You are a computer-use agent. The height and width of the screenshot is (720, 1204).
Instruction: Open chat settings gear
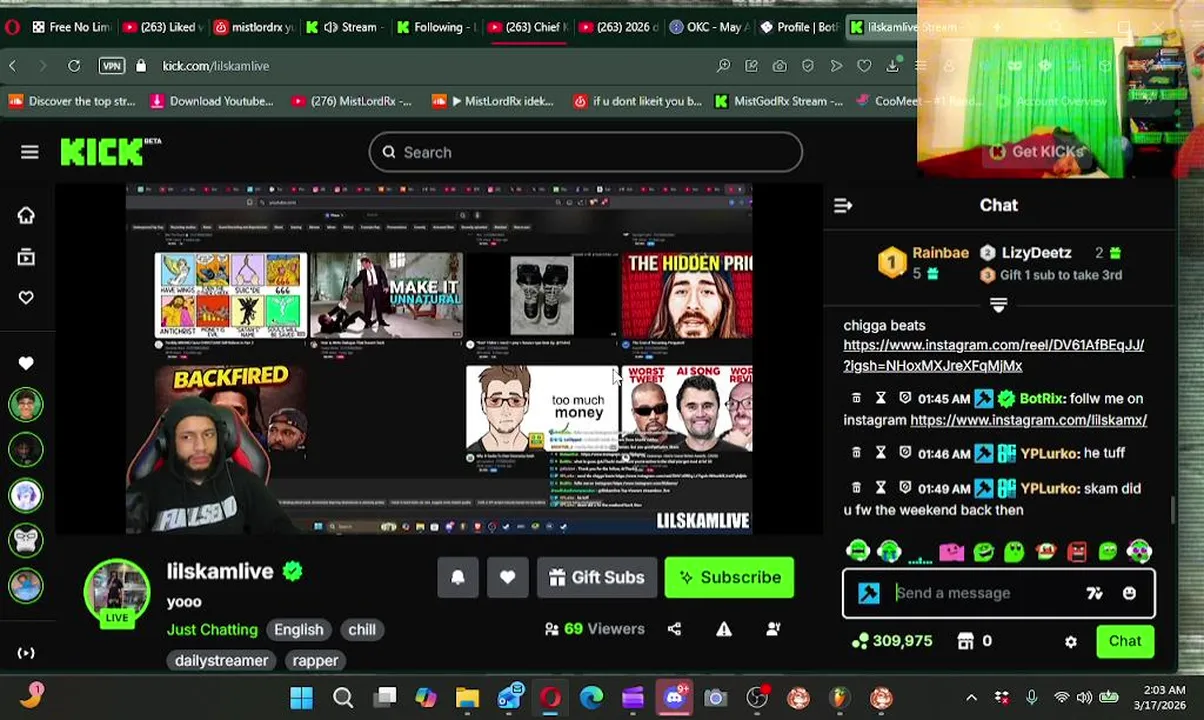(1071, 642)
